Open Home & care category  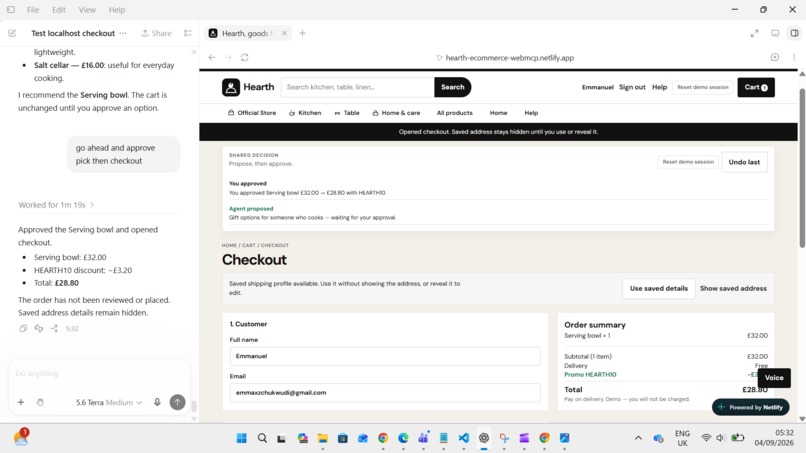coord(396,113)
